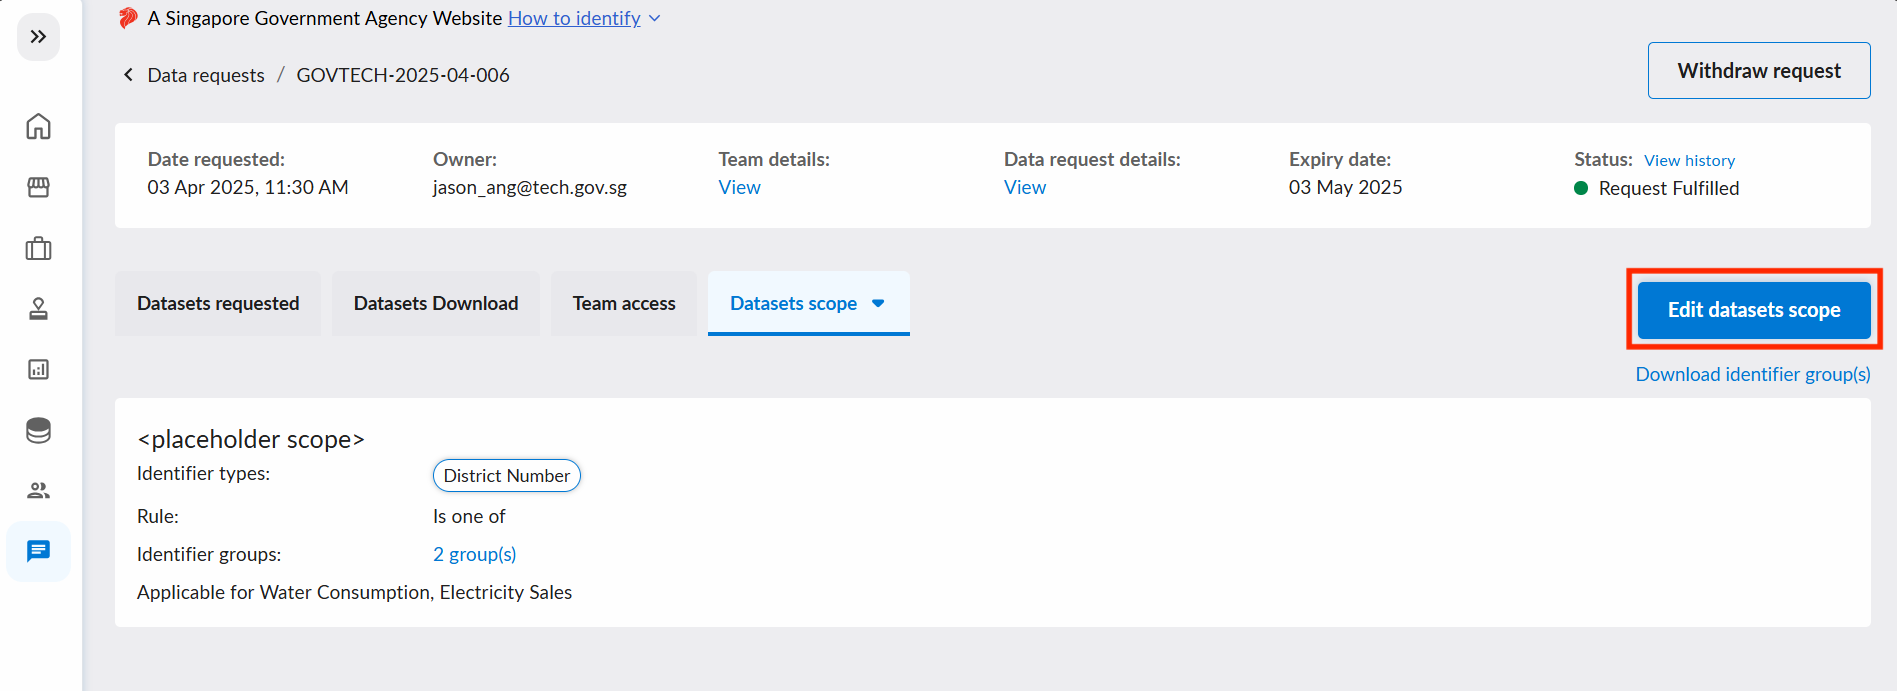Click the GOVTECH-2025-04-006 breadcrumb text

click(403, 75)
